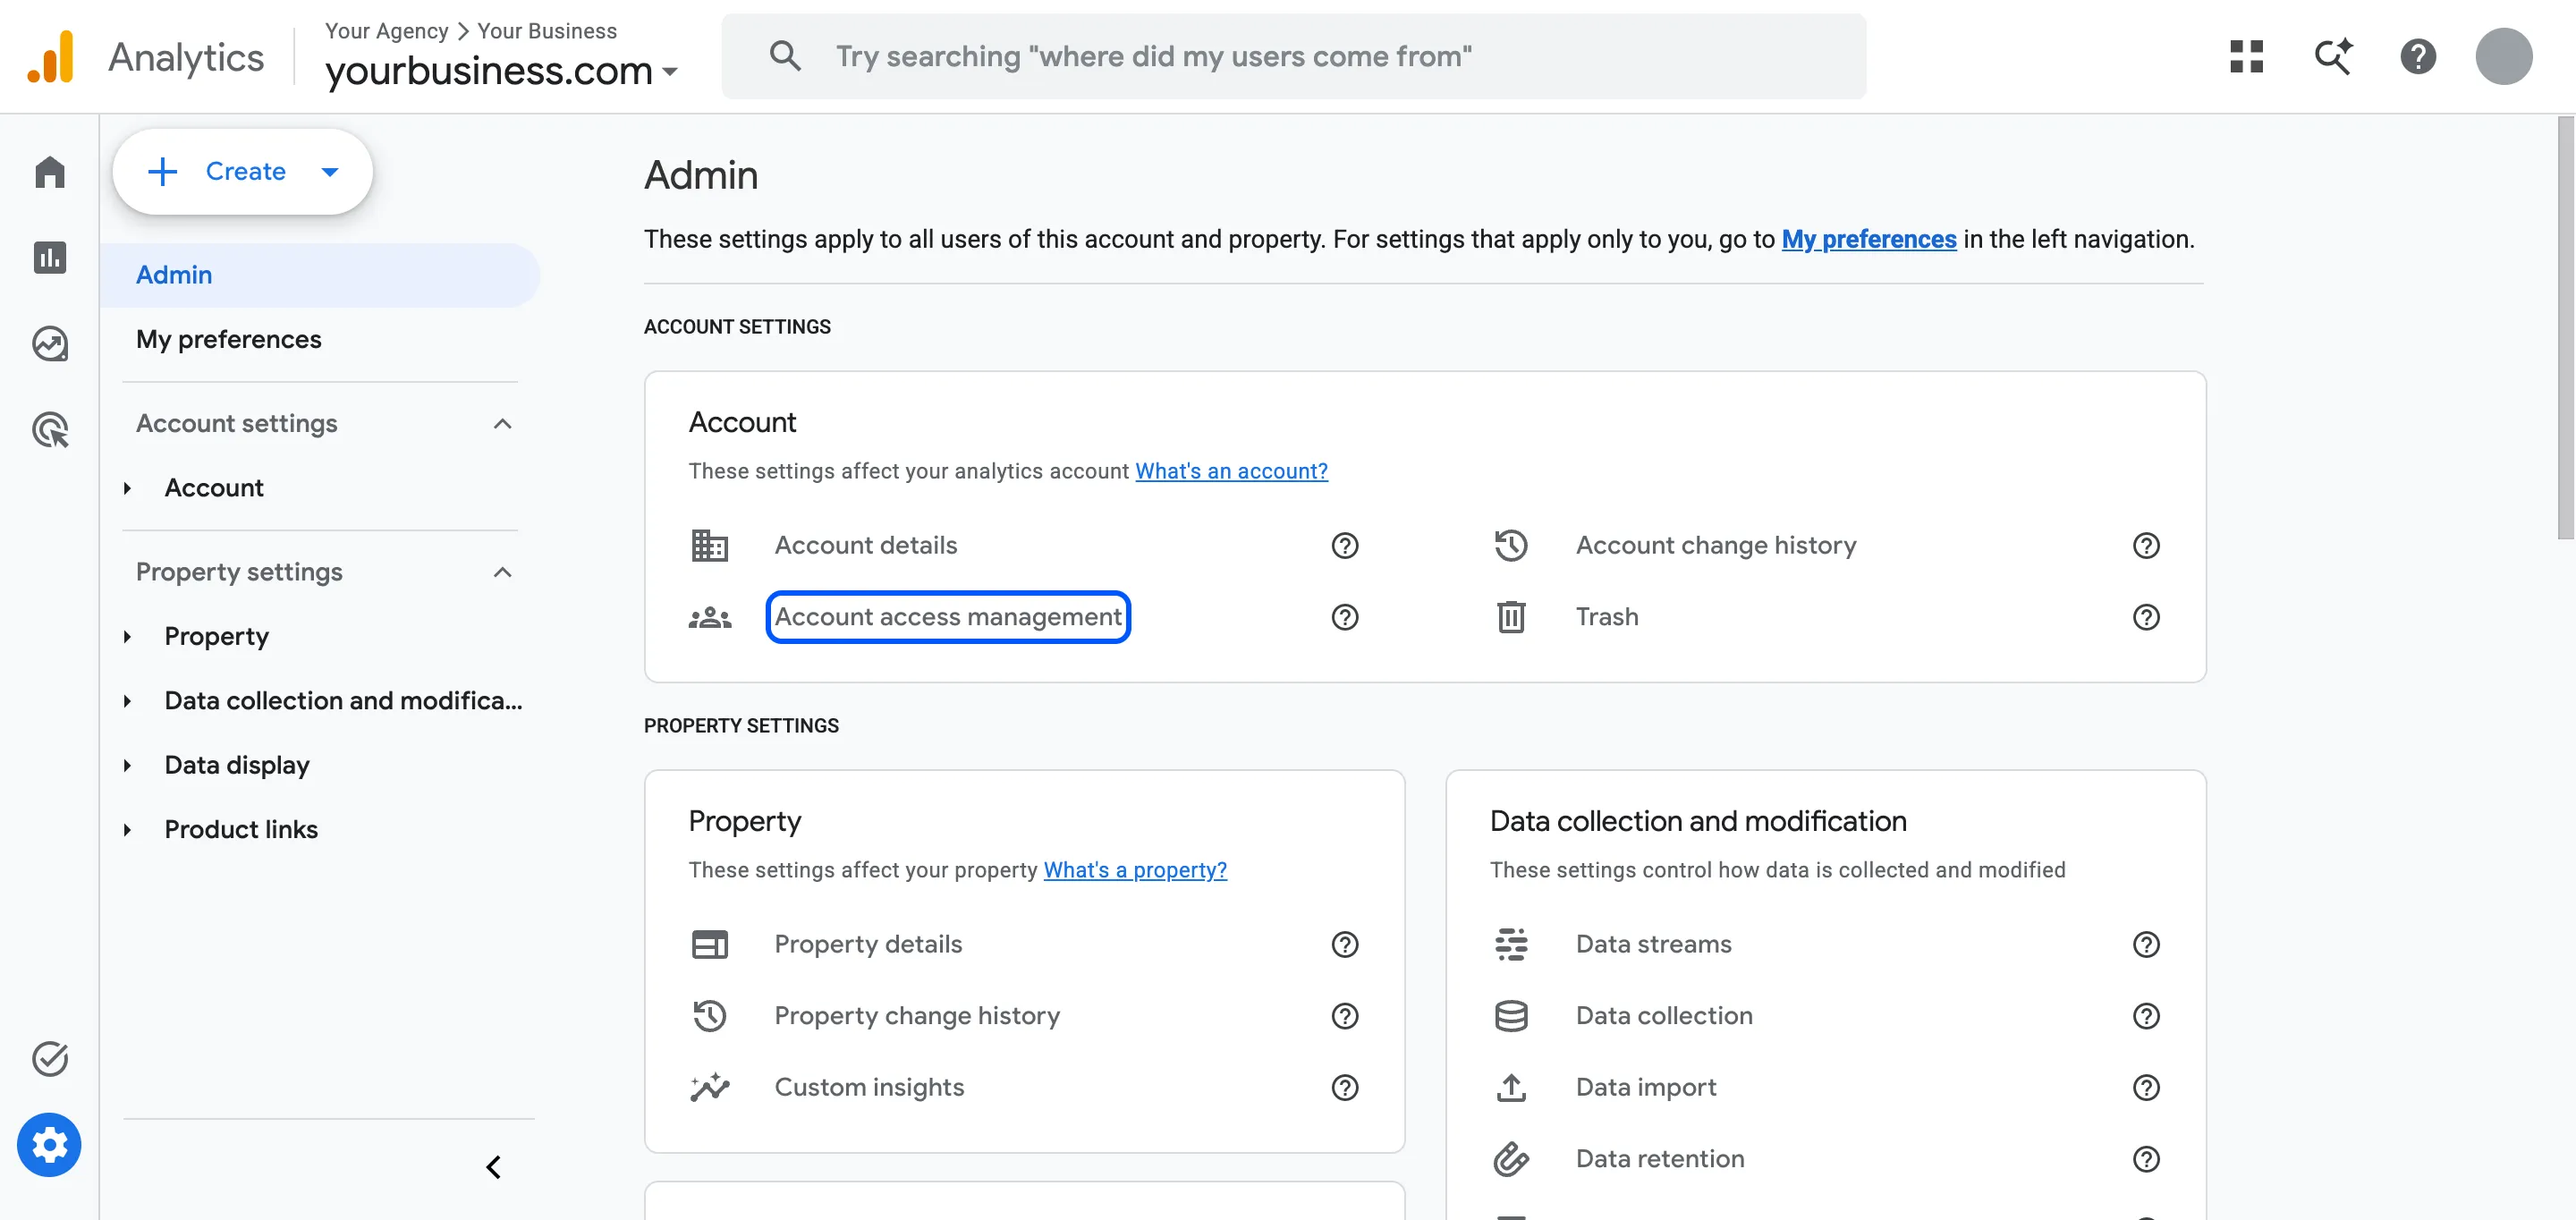Click the Admin gear icon
This screenshot has height=1220, width=2576.
(49, 1145)
